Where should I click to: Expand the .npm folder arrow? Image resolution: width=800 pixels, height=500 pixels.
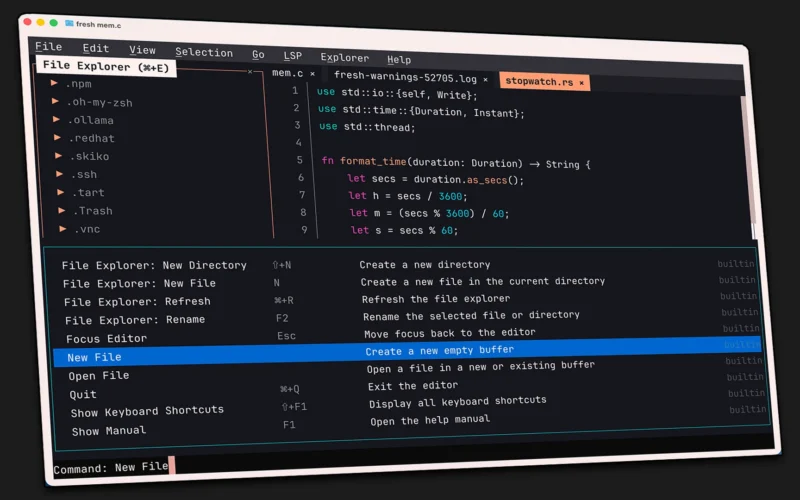click(54, 83)
